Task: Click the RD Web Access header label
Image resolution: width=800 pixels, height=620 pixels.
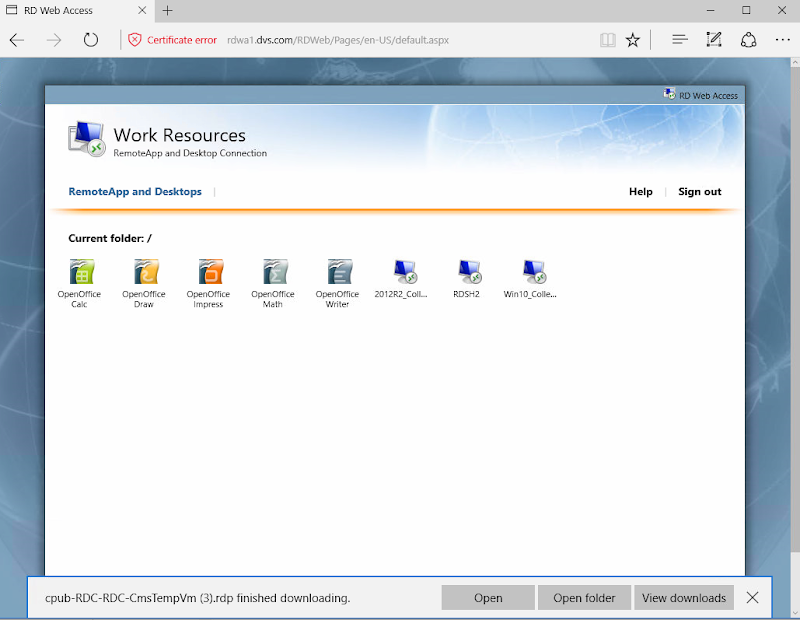Action: pyautogui.click(x=708, y=95)
